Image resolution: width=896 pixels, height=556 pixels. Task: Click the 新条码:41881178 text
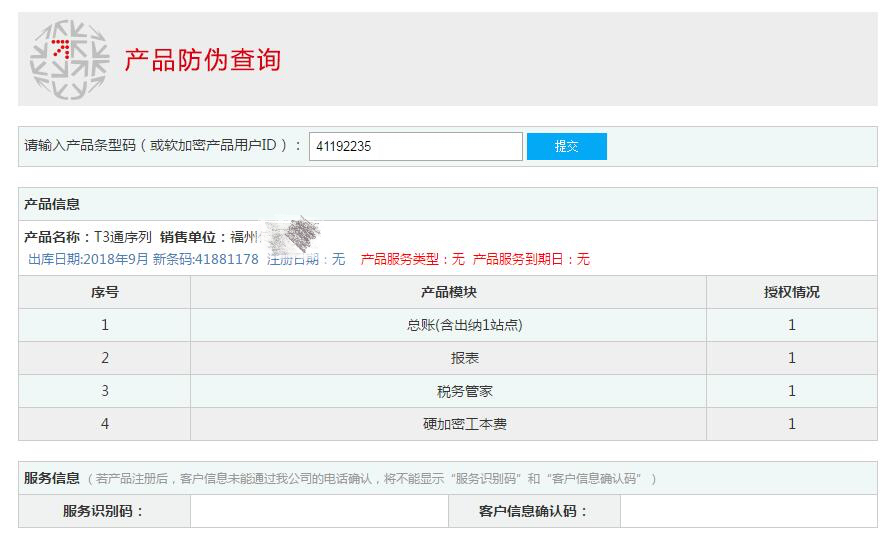point(206,259)
